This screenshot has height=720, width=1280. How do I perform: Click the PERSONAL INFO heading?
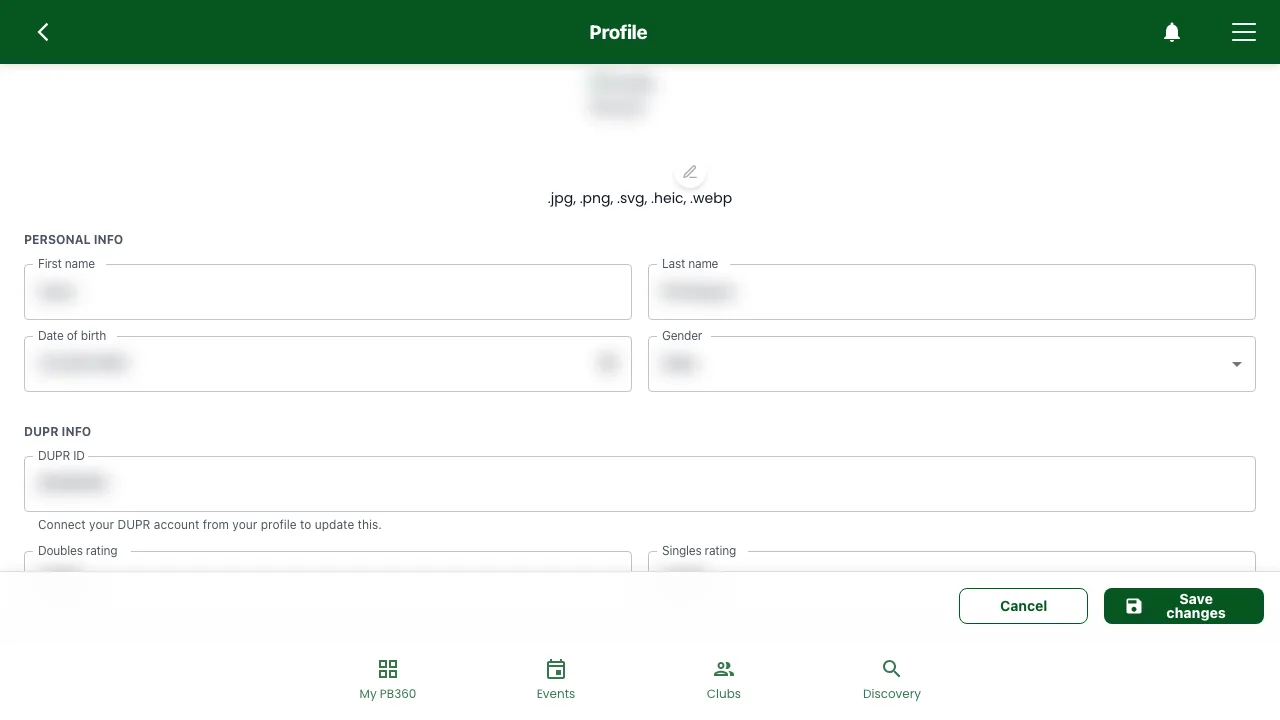74,240
